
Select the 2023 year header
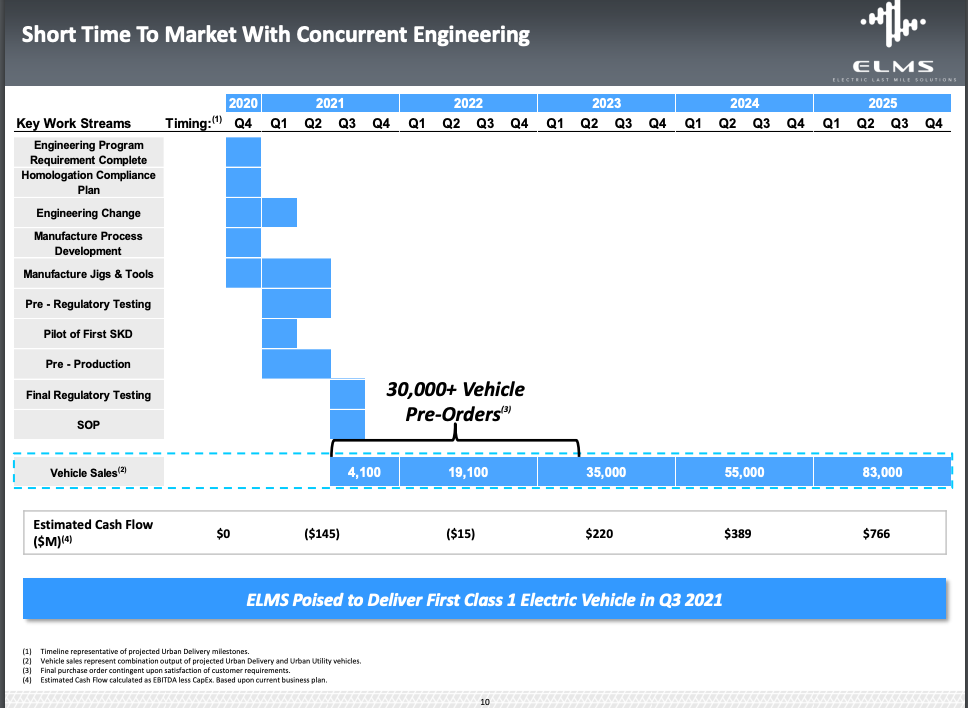606,103
